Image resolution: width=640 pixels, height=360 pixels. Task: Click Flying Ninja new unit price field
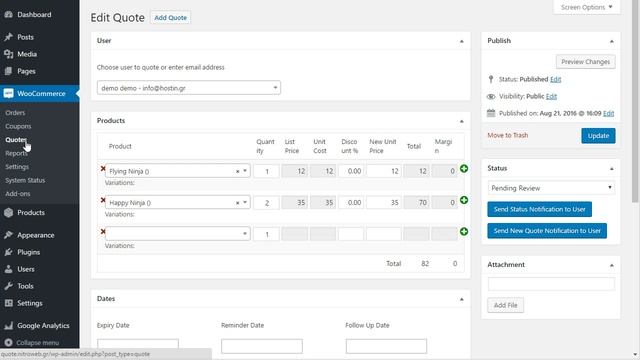pos(384,171)
